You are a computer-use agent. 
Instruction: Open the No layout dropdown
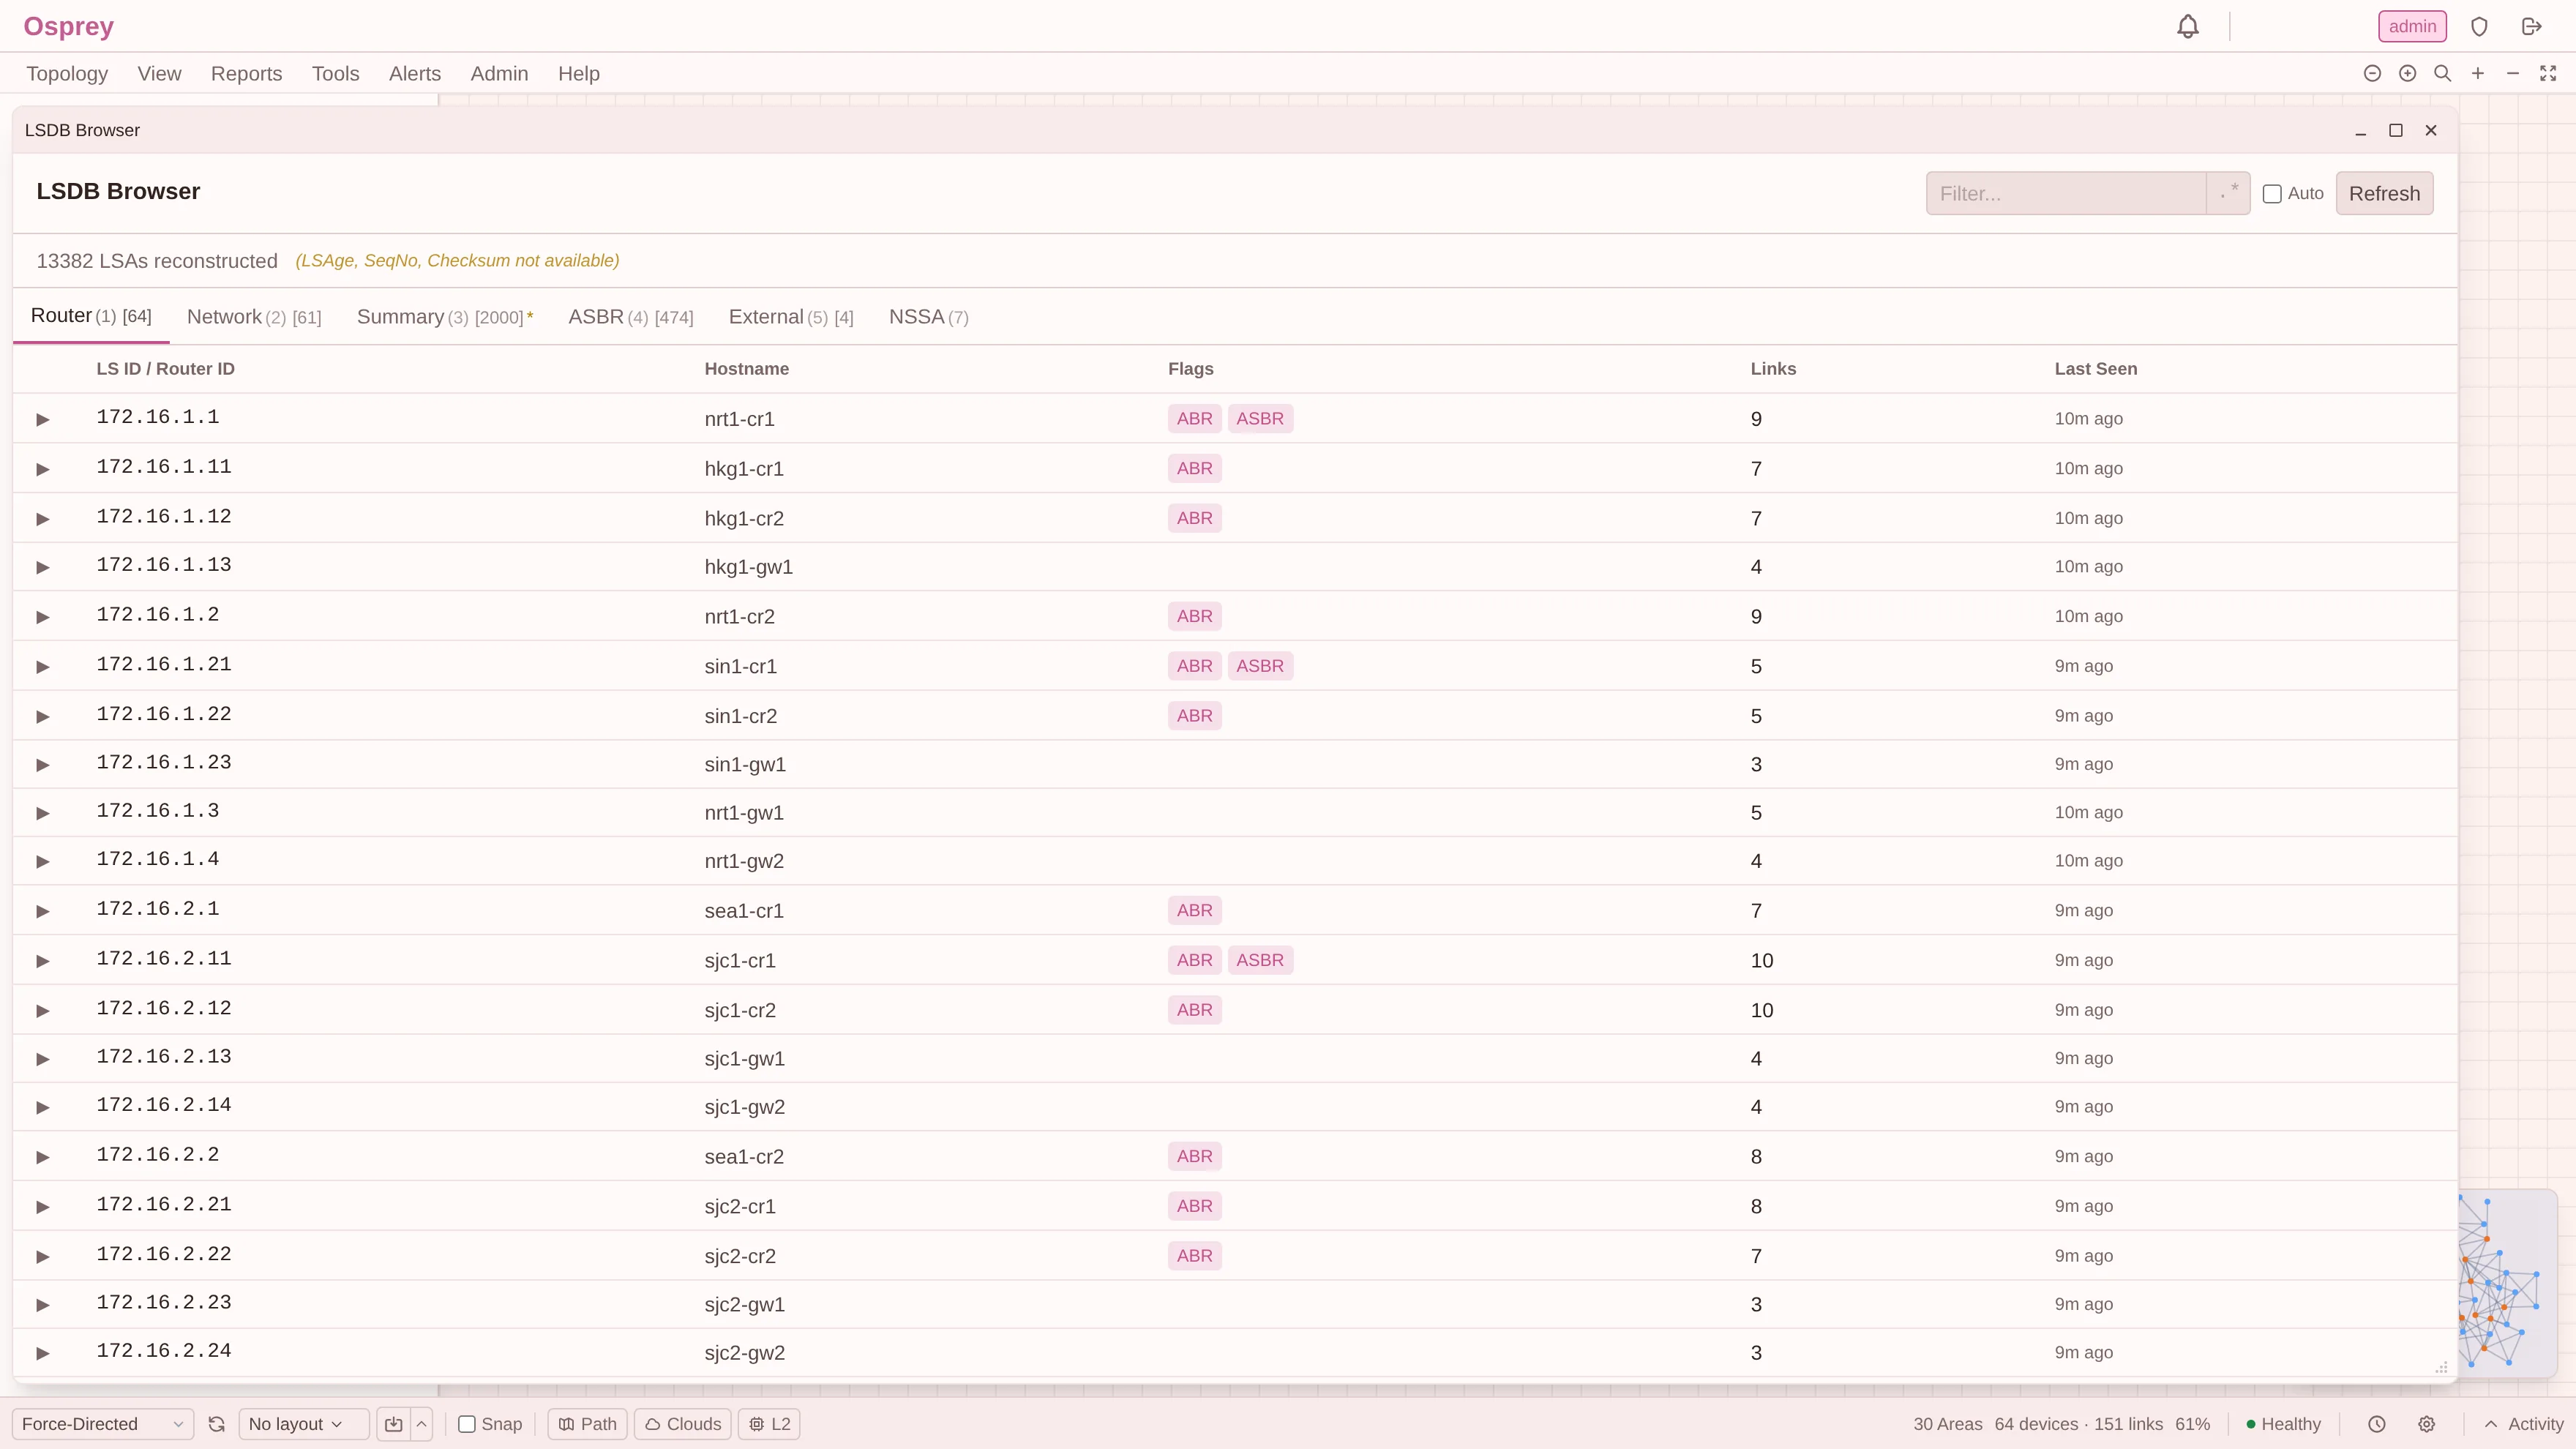304,1424
